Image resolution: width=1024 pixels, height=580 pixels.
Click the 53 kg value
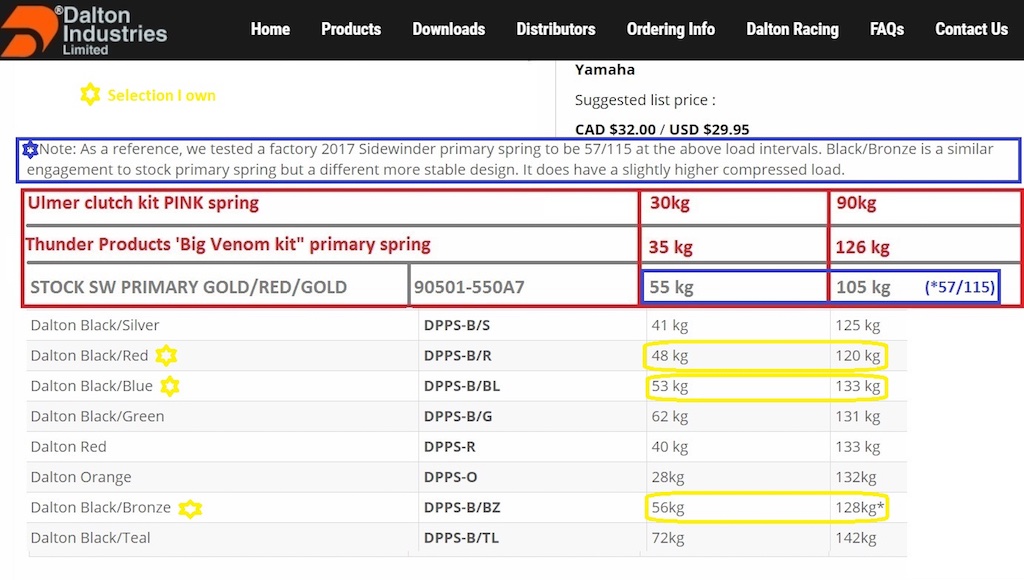click(669, 386)
